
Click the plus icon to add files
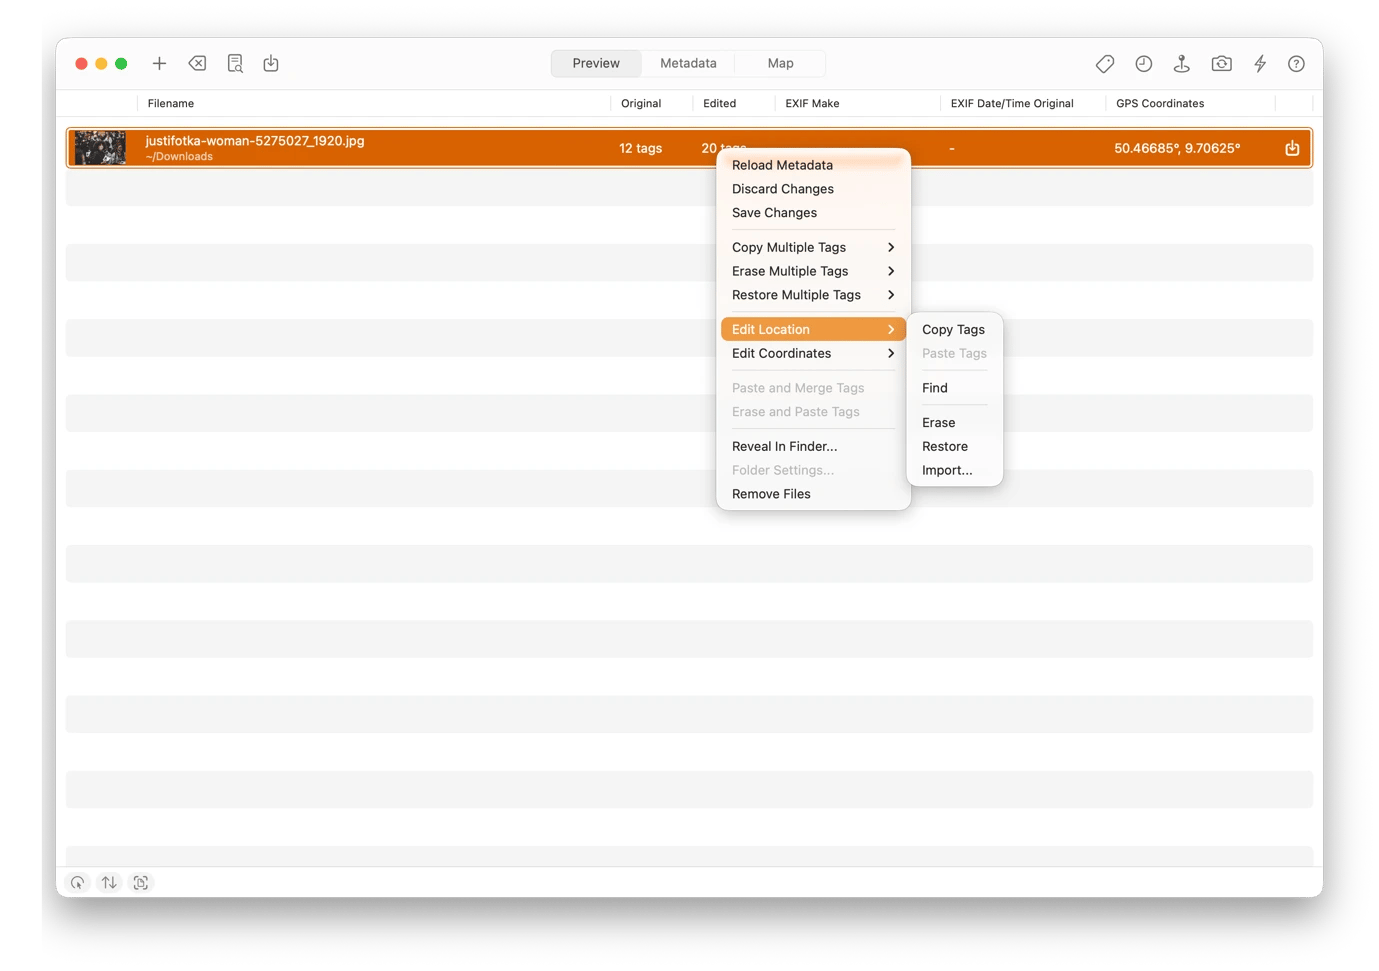coord(159,63)
